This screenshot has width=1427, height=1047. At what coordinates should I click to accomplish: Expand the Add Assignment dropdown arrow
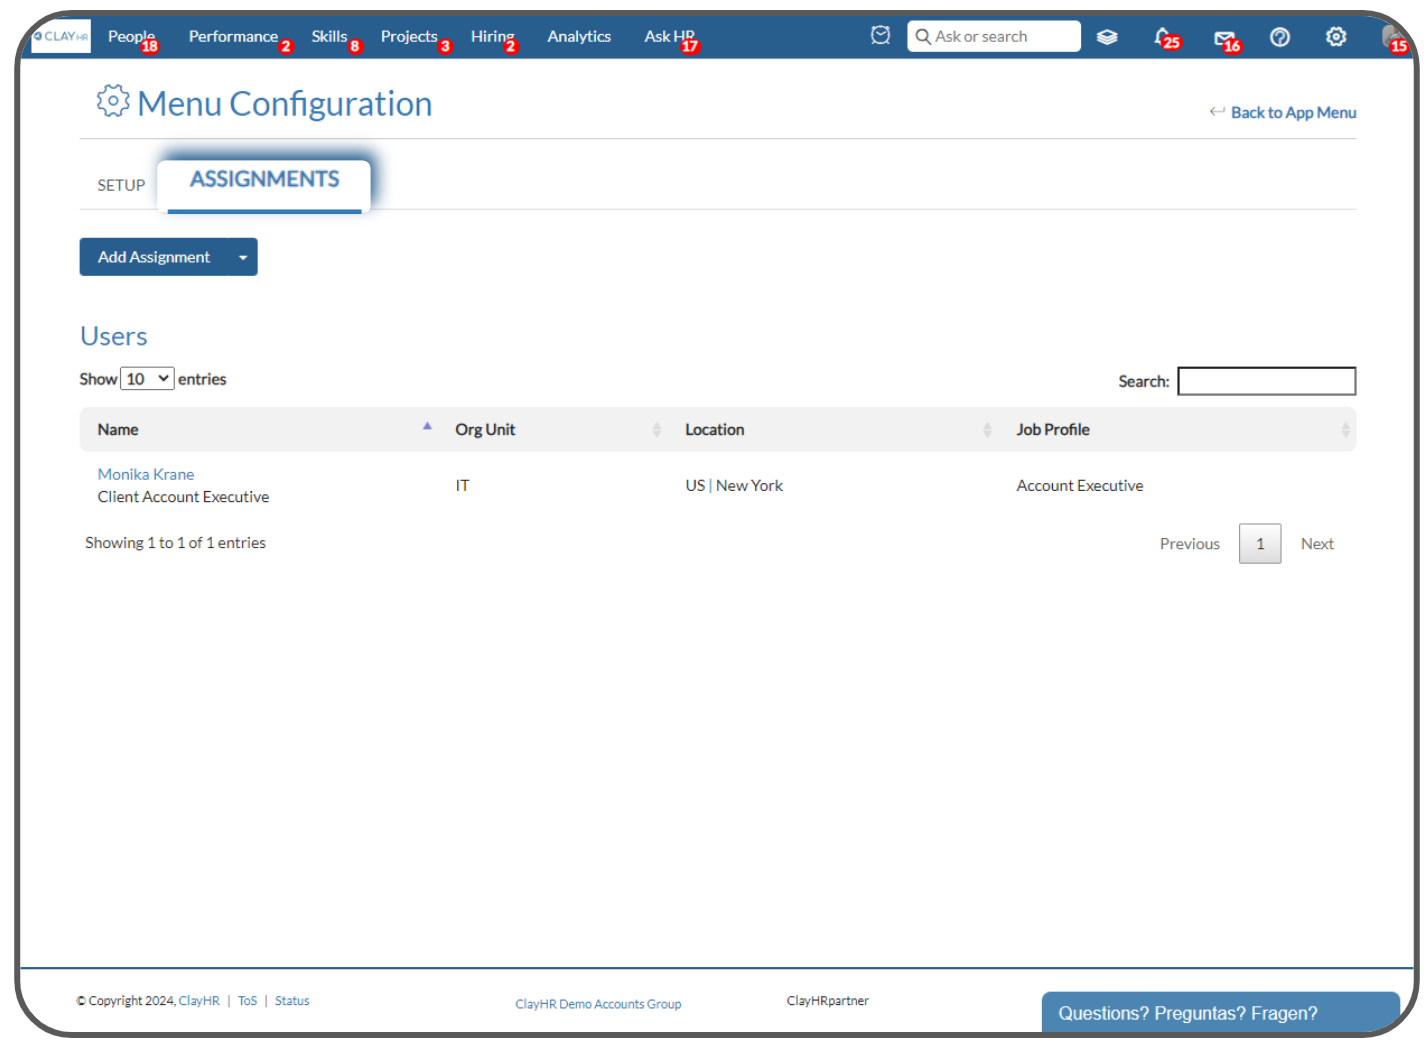[x=241, y=257]
